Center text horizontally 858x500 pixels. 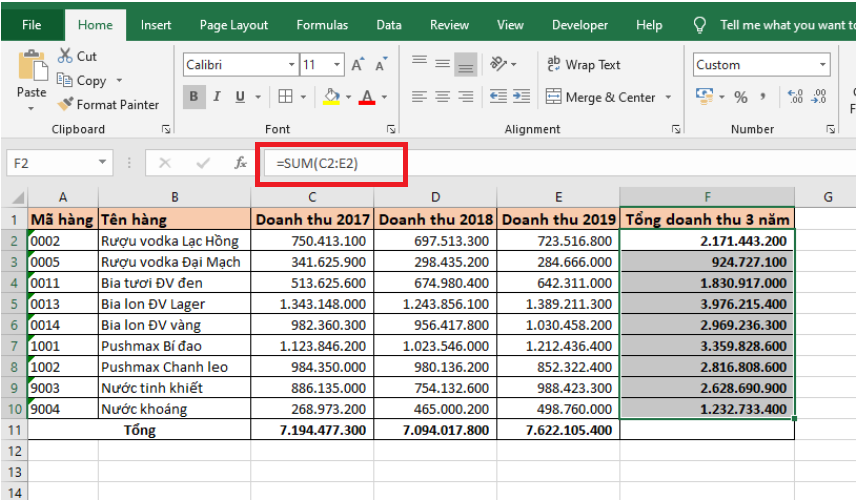pyautogui.click(x=443, y=97)
